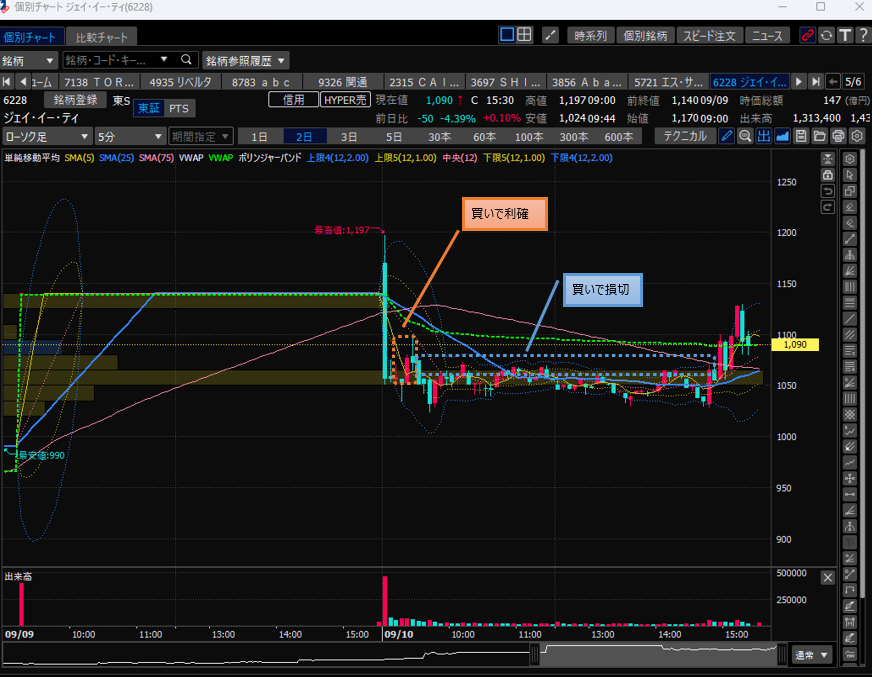Expand the 5分 interval dropdown
872x677 pixels.
[x=129, y=136]
